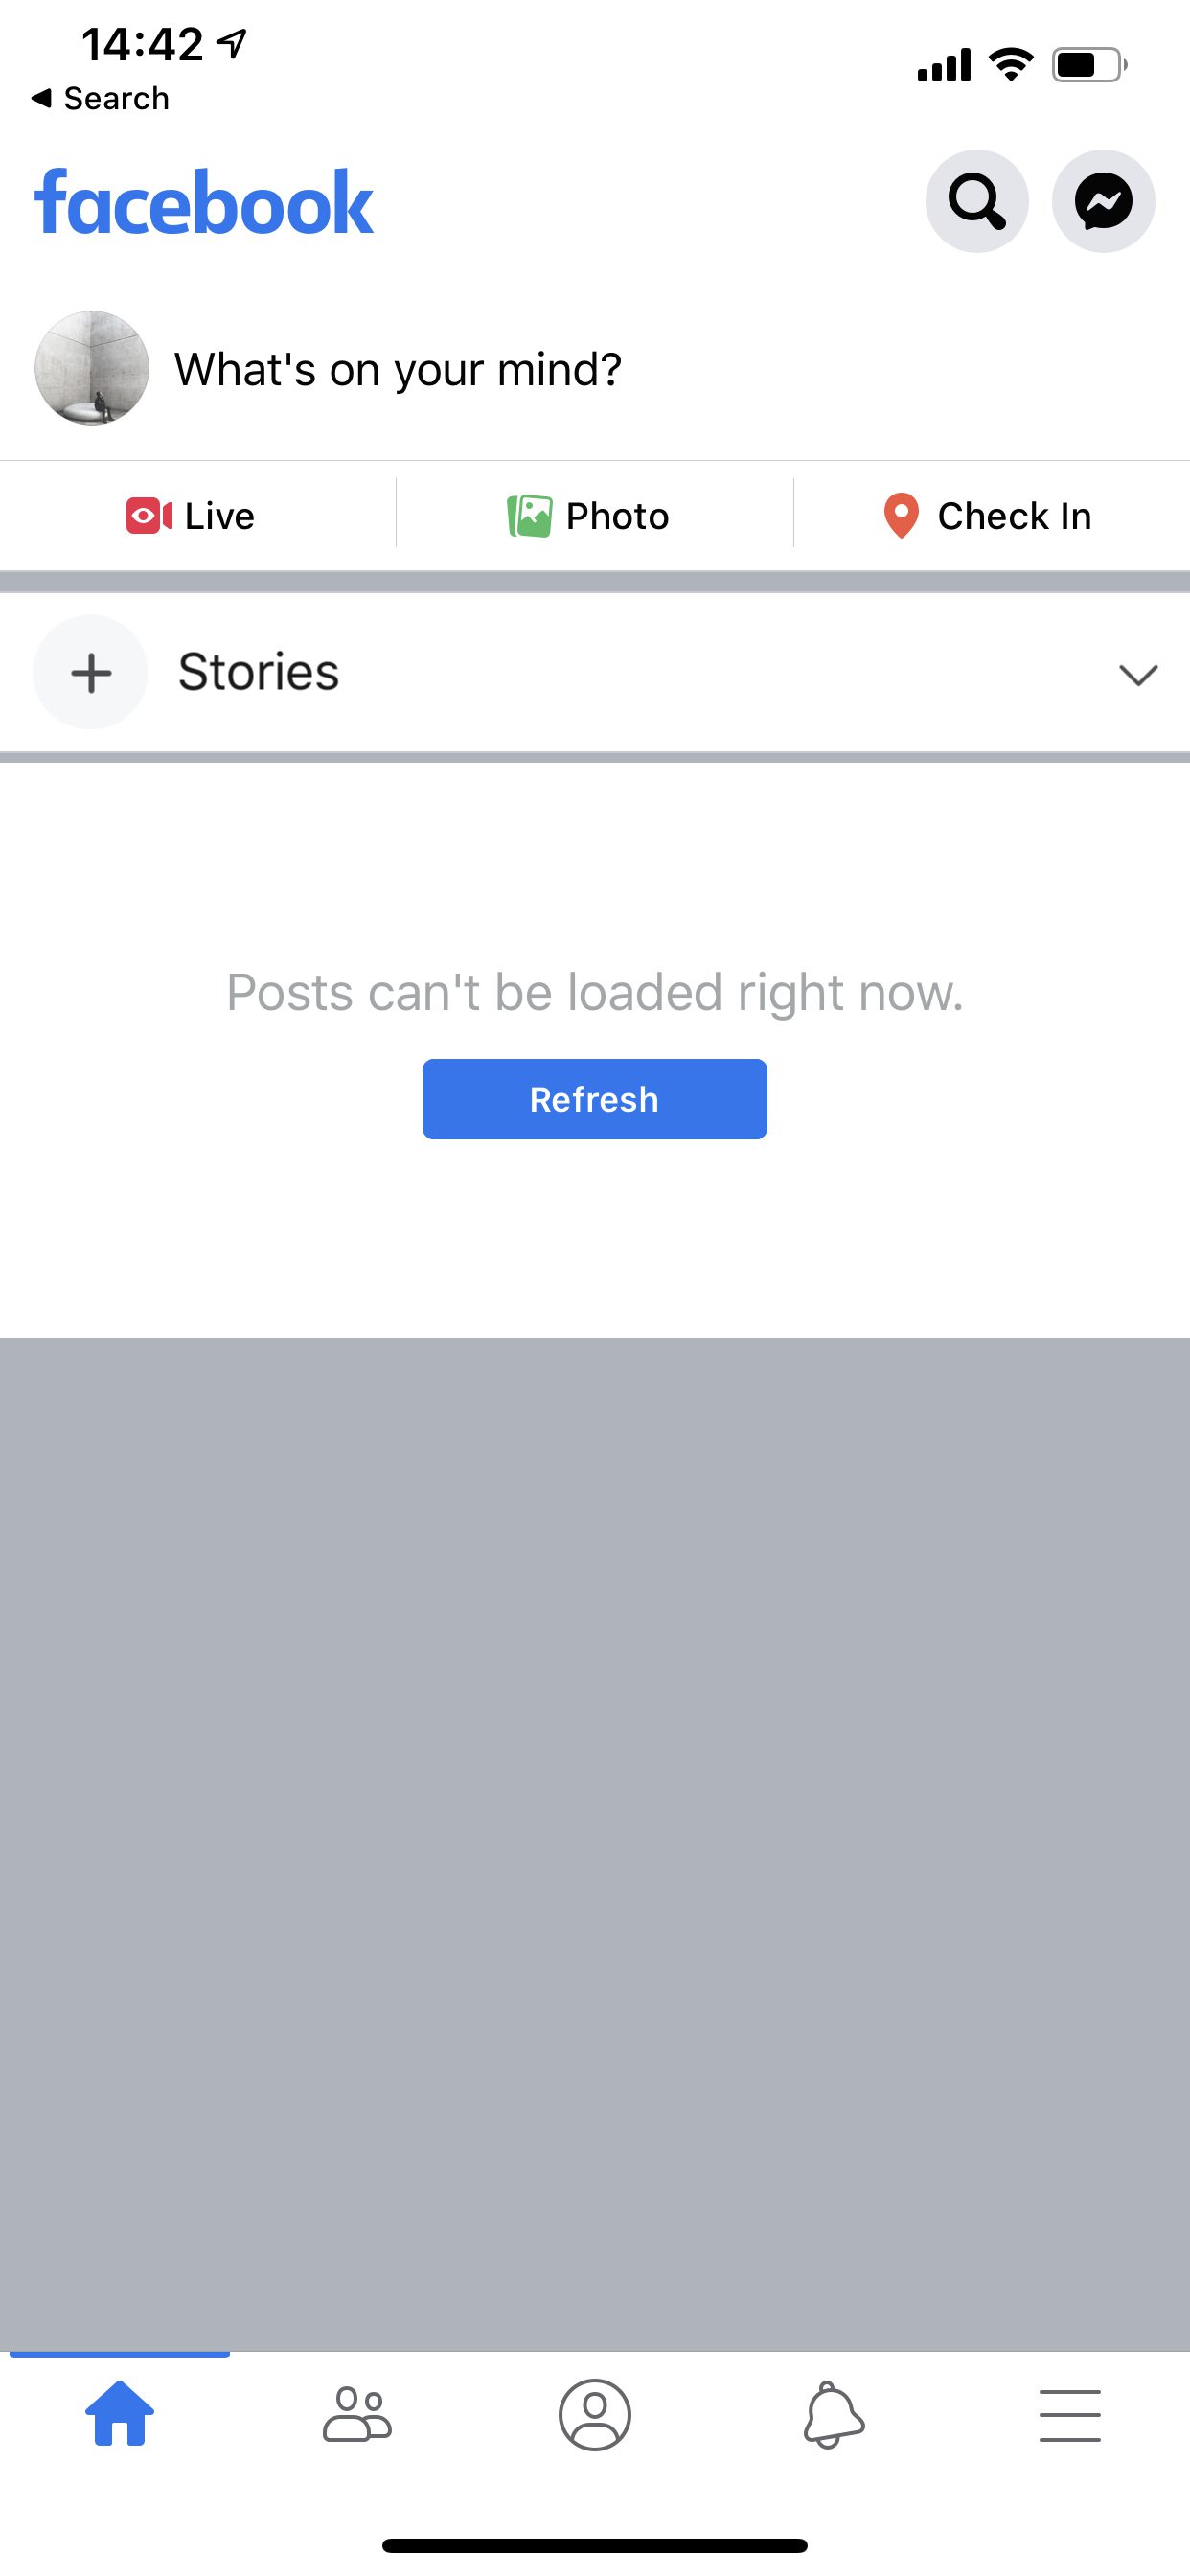Tap the Check In location pin
1190x2576 pixels.
click(901, 516)
